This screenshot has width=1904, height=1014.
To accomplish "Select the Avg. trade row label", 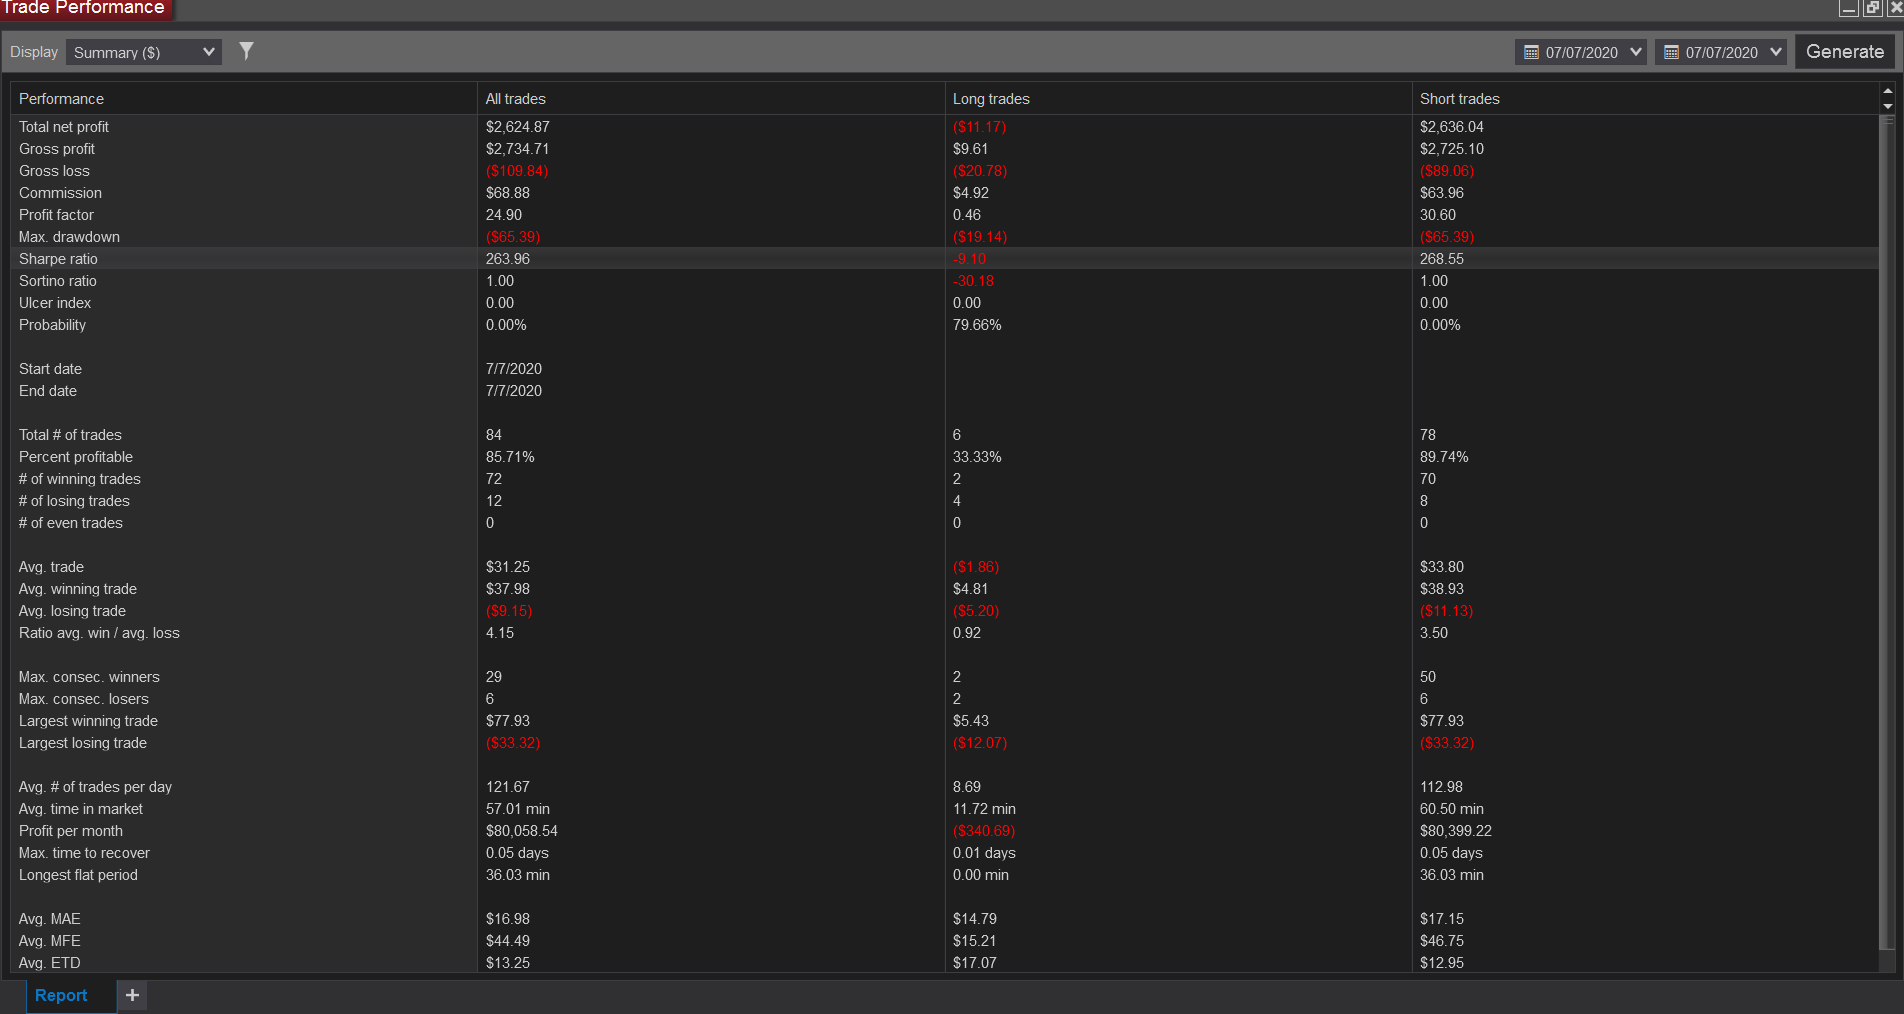I will click(x=51, y=567).
